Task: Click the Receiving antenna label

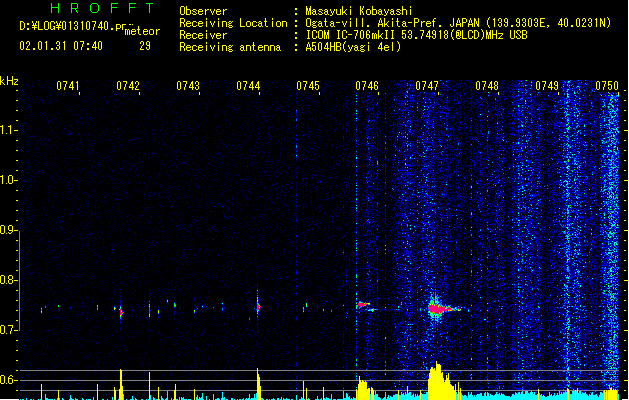Action: click(230, 47)
